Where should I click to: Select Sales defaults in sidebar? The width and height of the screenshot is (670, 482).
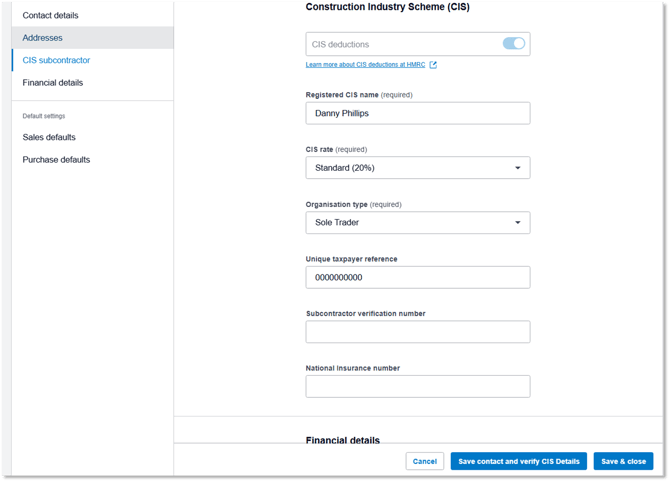point(49,137)
